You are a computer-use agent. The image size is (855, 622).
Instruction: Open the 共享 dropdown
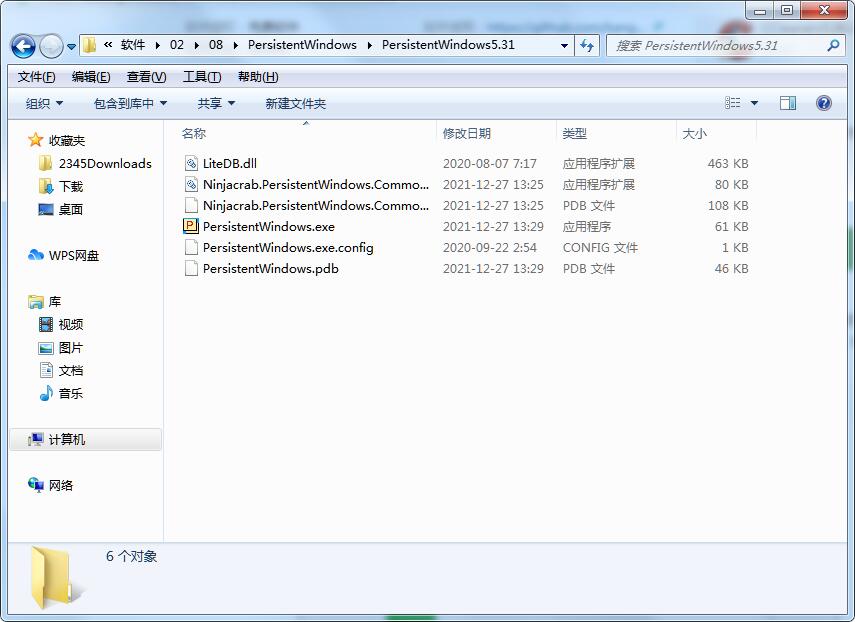click(x=216, y=104)
